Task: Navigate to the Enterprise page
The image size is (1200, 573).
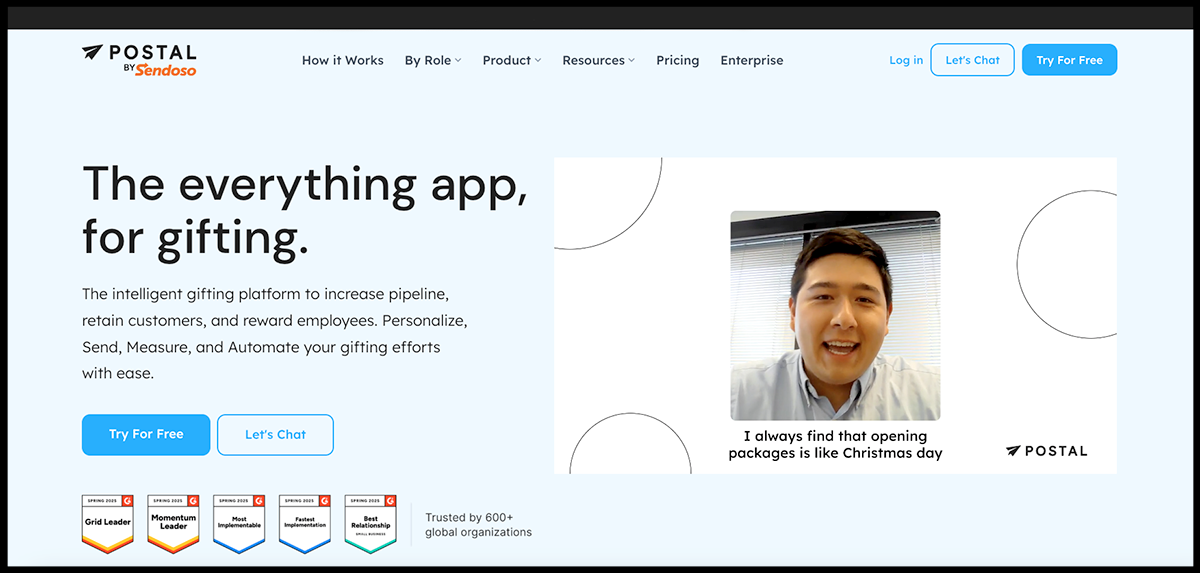Action: pyautogui.click(x=751, y=60)
